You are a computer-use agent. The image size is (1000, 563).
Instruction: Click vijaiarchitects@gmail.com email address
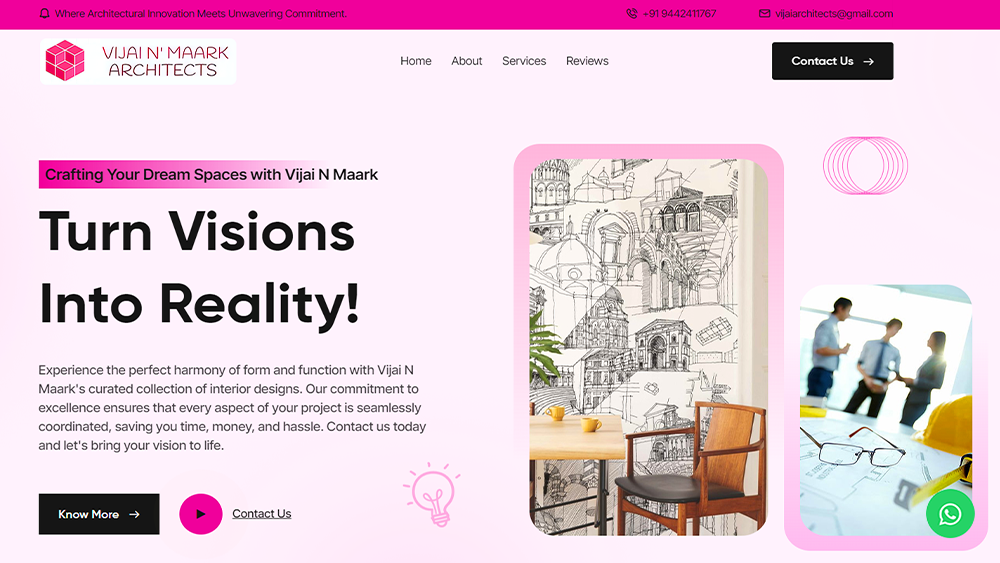[x=834, y=13]
